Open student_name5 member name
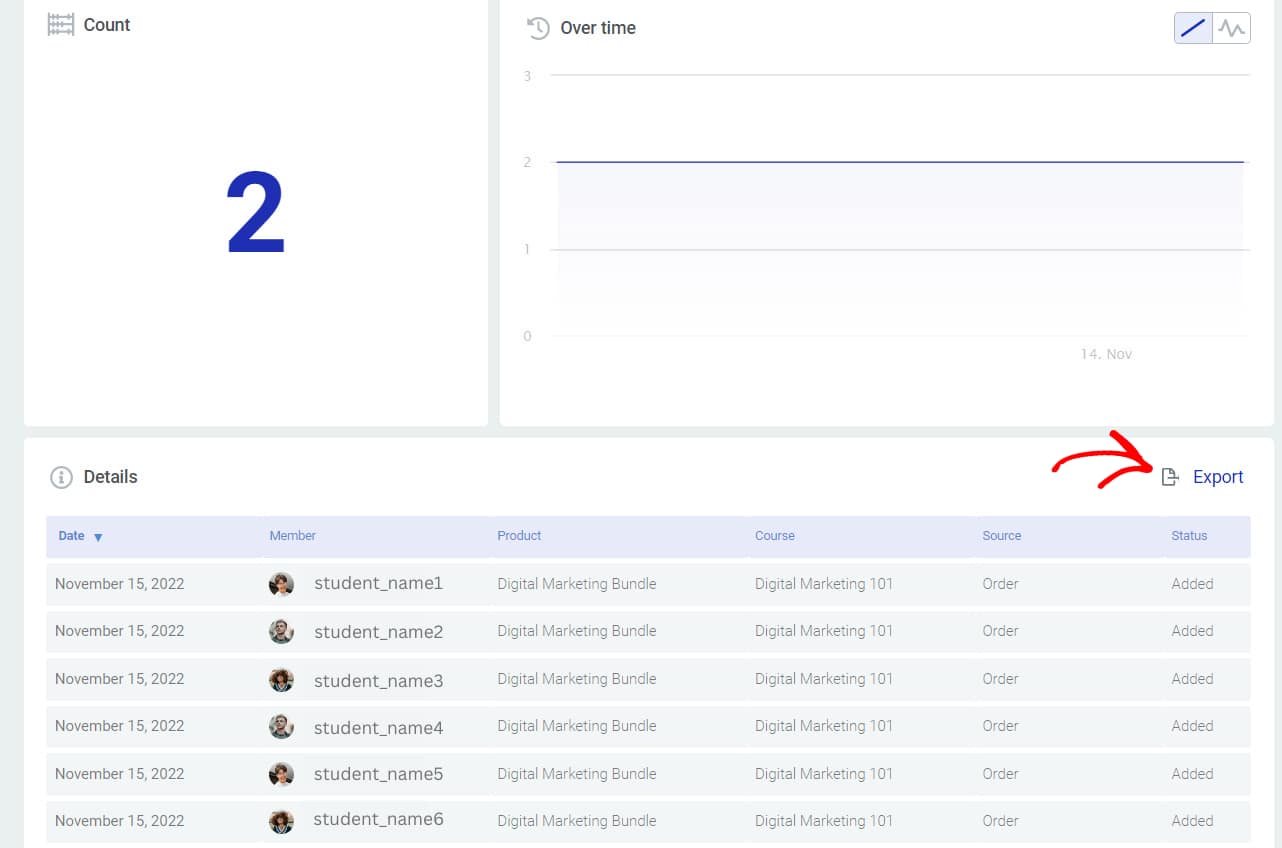Screen dimensions: 1282x848 378,774
